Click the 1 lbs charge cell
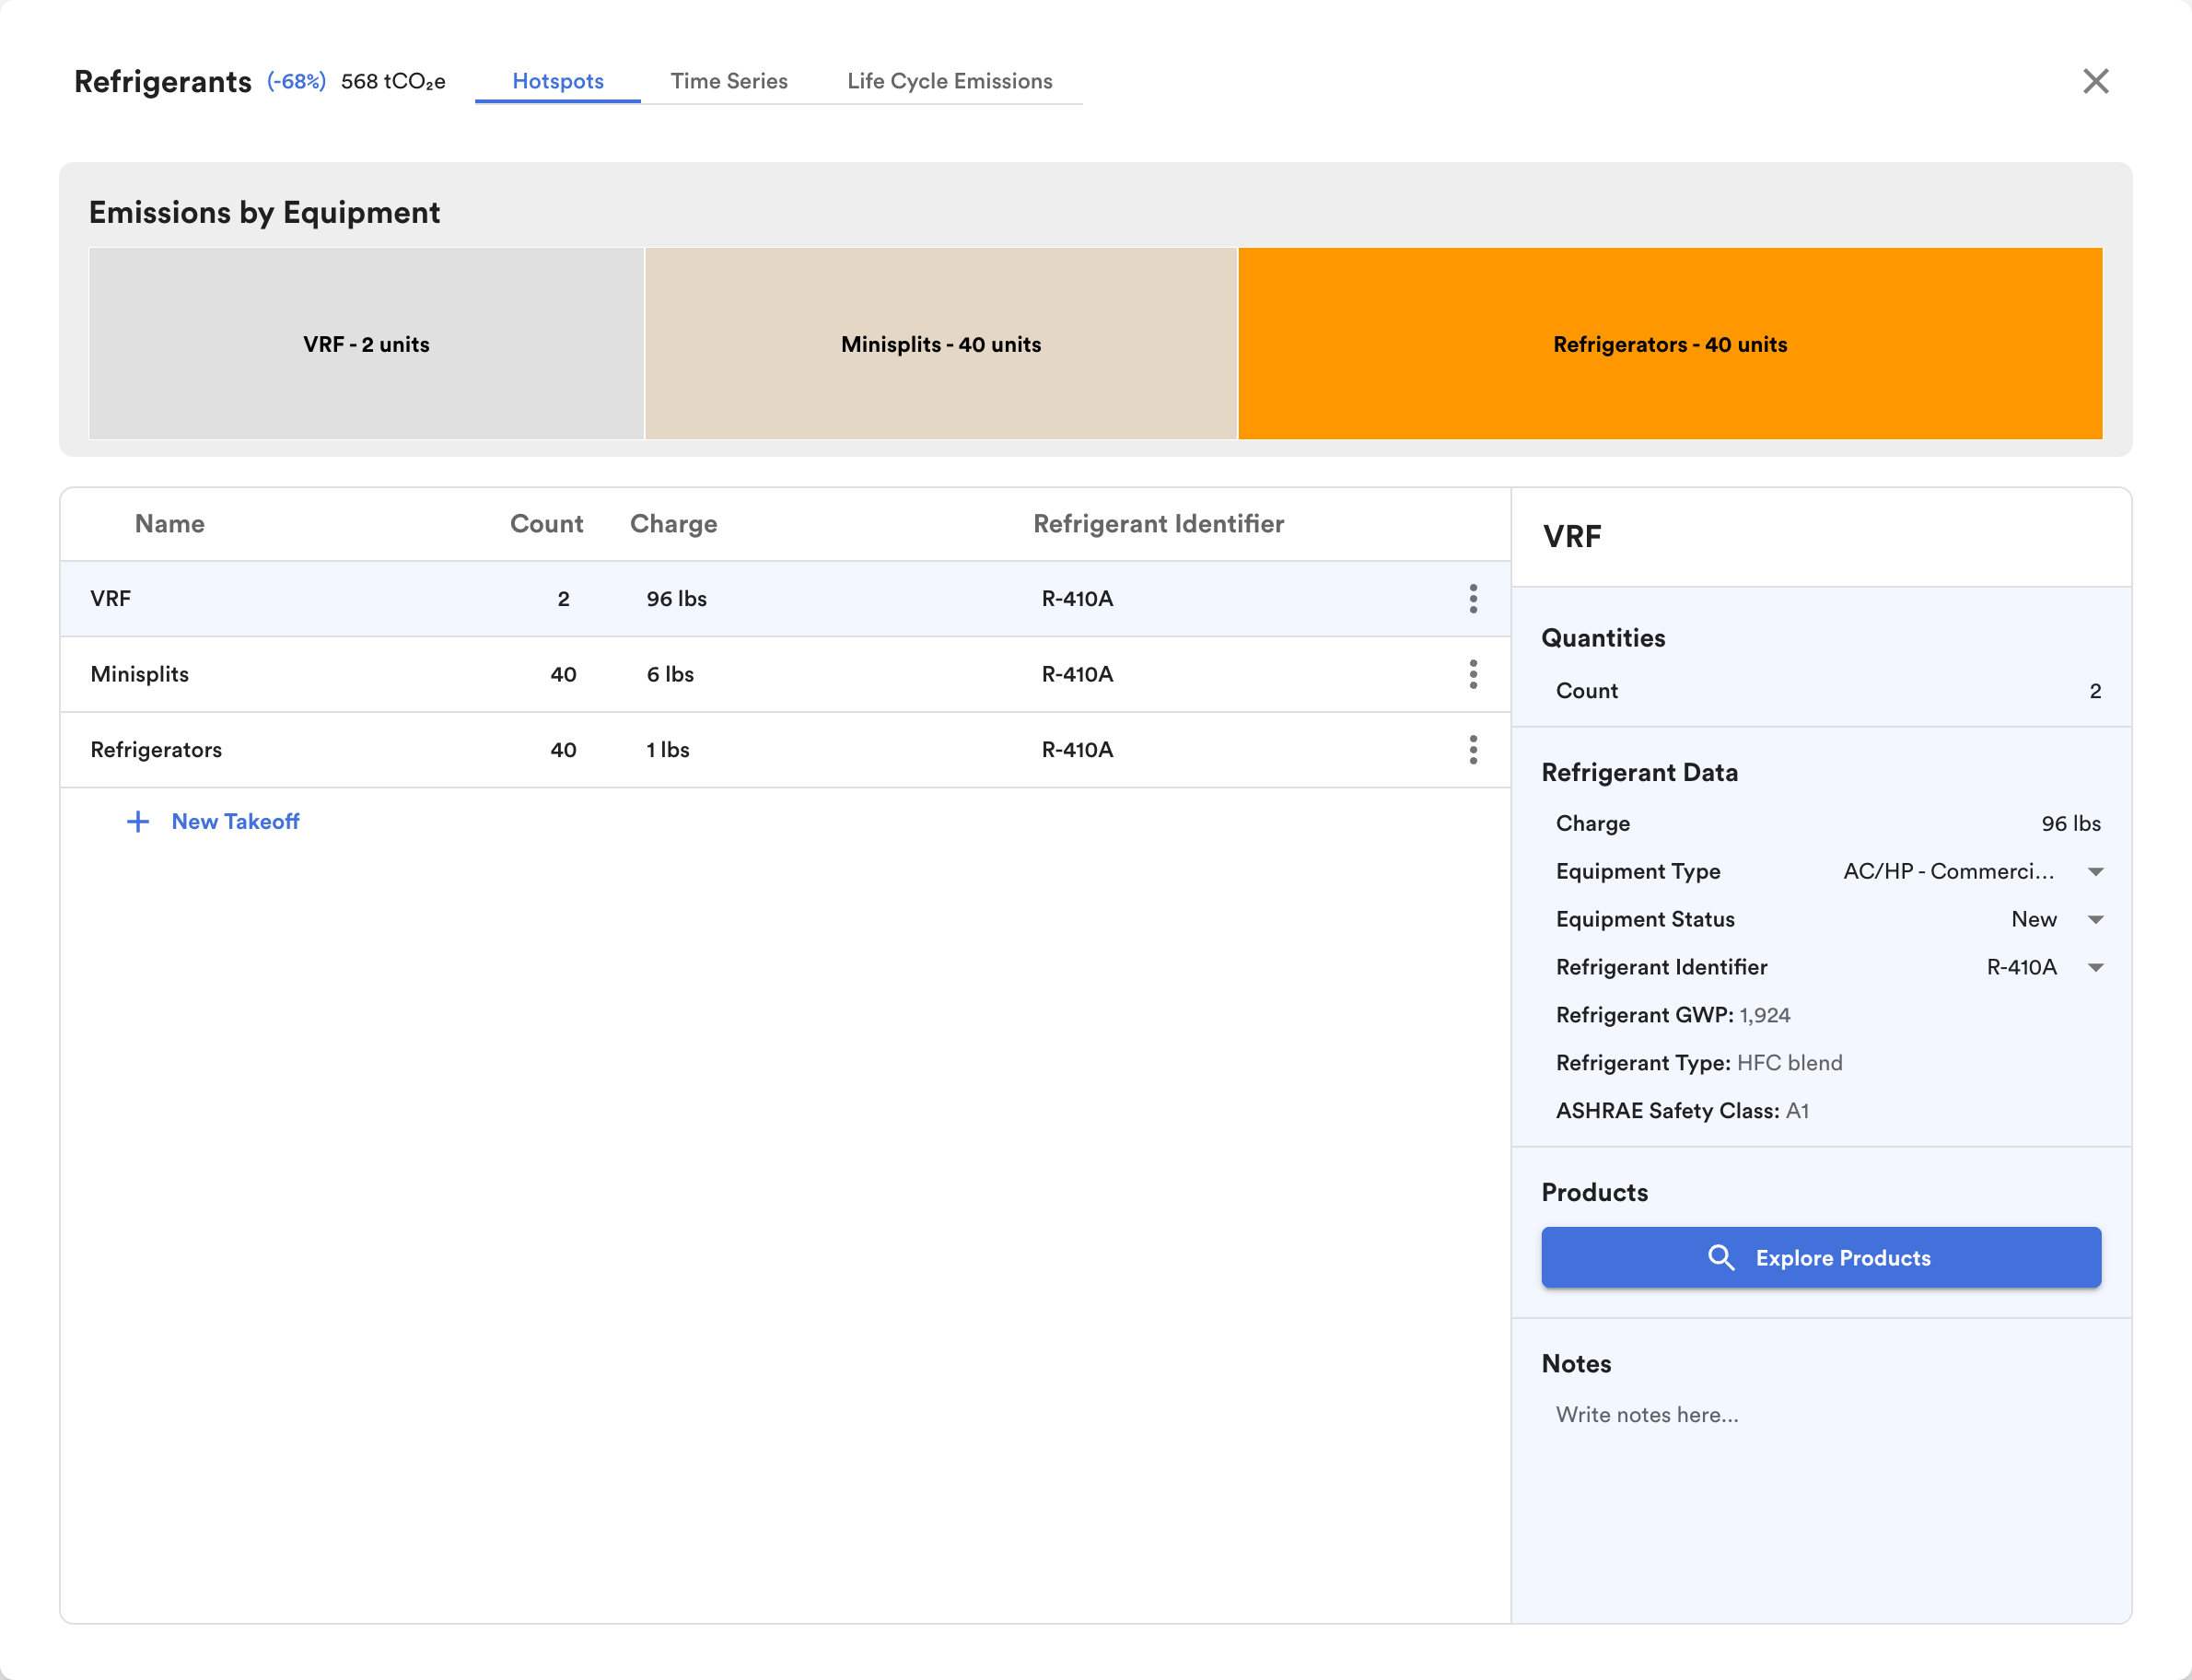2192x1680 pixels. point(668,749)
